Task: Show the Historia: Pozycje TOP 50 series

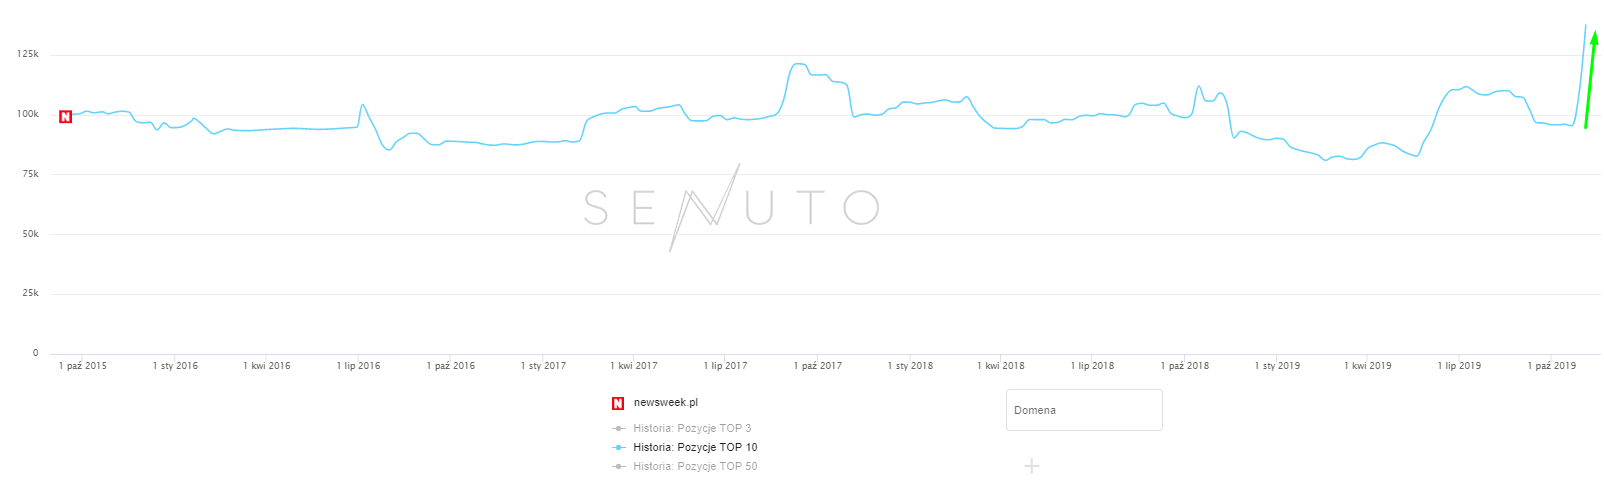Action: (x=694, y=466)
